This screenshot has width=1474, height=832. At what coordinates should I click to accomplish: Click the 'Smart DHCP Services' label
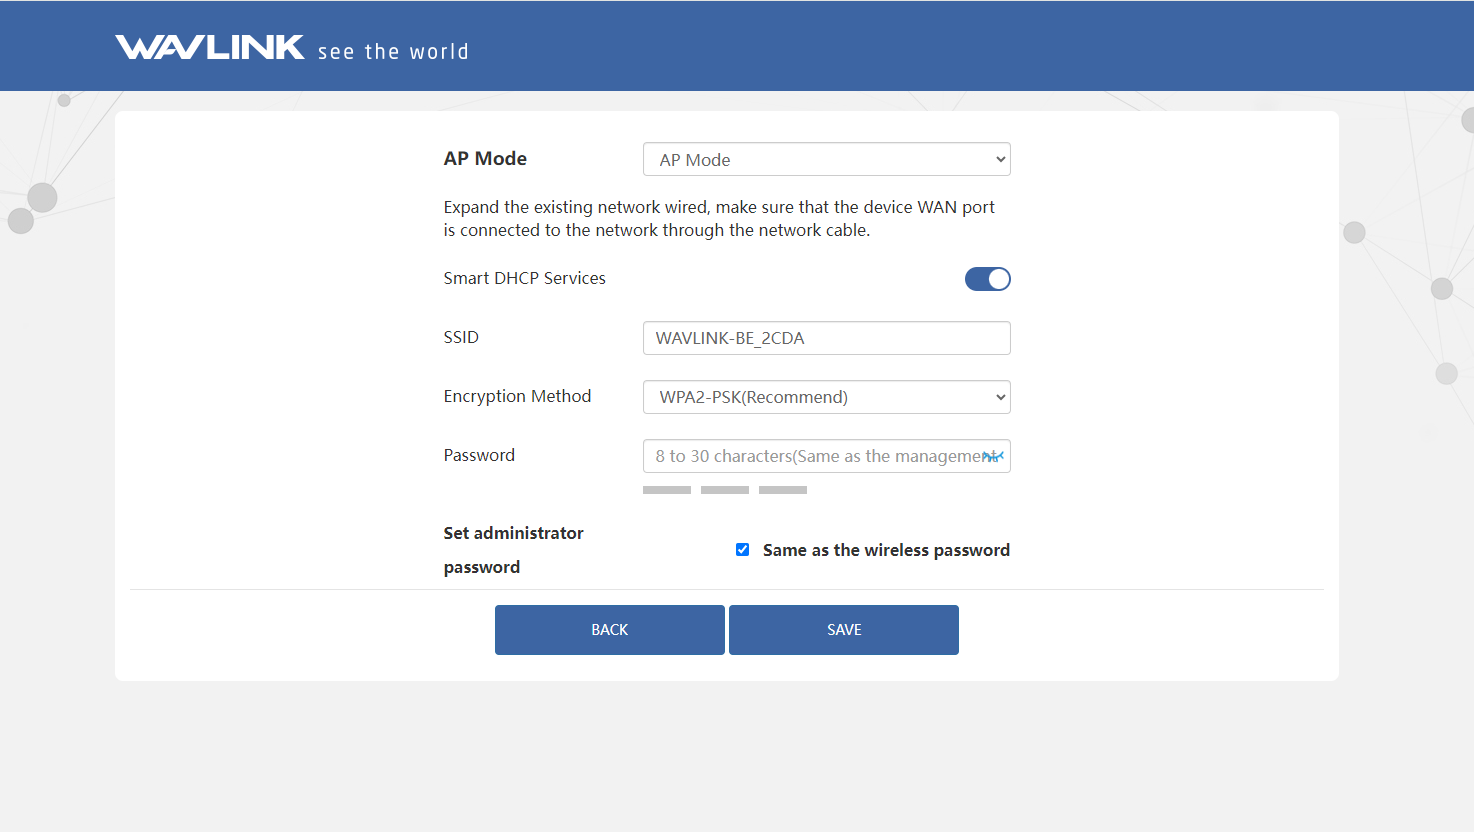[x=524, y=278]
